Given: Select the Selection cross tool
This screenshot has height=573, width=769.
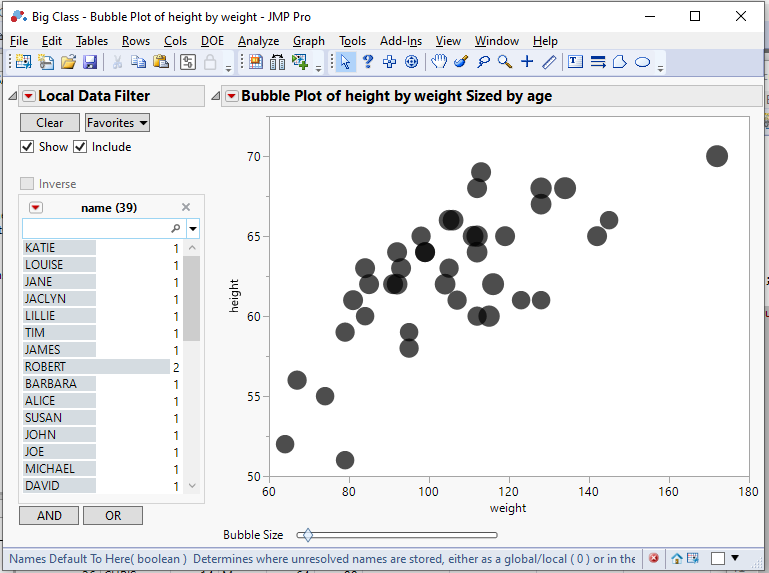Looking at the screenshot, I should pyautogui.click(x=390, y=62).
